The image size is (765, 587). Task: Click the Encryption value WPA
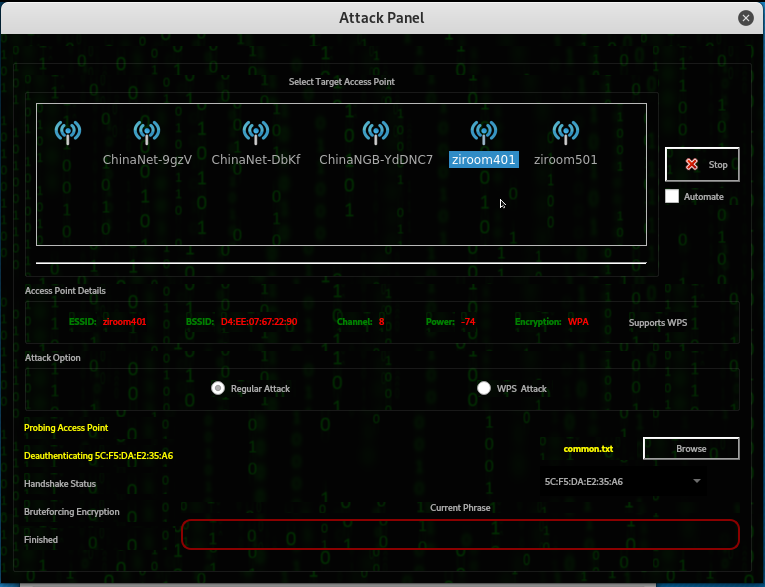[578, 322]
